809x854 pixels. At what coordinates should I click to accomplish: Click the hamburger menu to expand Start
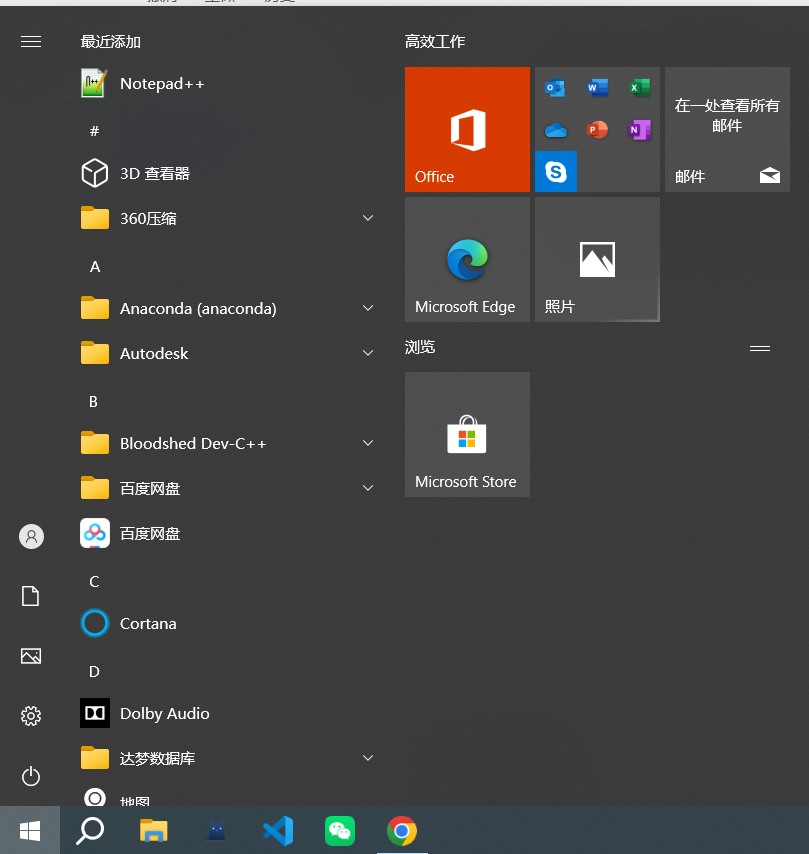(31, 41)
